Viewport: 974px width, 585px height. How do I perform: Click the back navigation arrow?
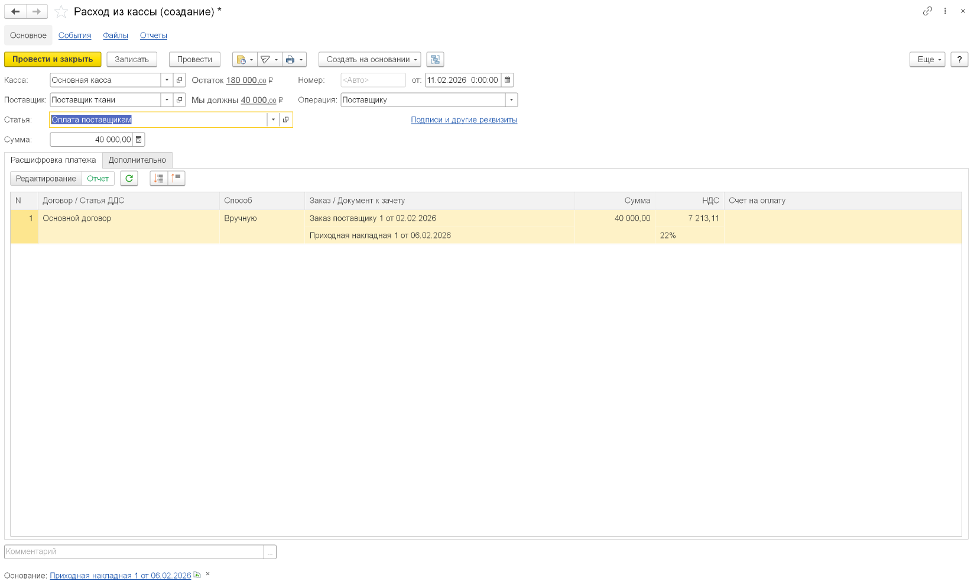[15, 11]
